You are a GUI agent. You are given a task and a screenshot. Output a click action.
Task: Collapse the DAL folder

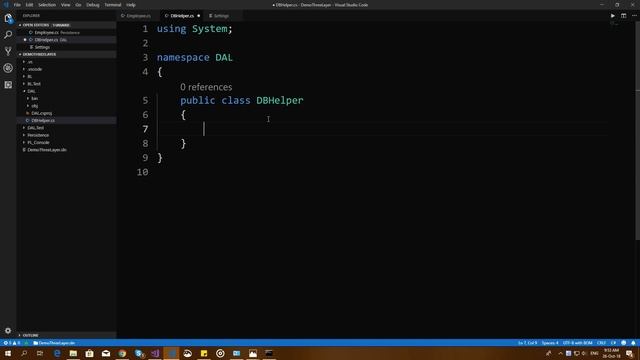pos(31,91)
